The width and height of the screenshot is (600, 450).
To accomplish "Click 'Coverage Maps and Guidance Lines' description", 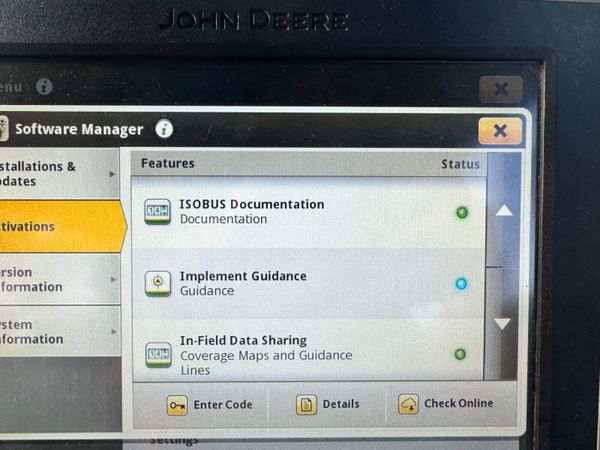I will coord(266,362).
